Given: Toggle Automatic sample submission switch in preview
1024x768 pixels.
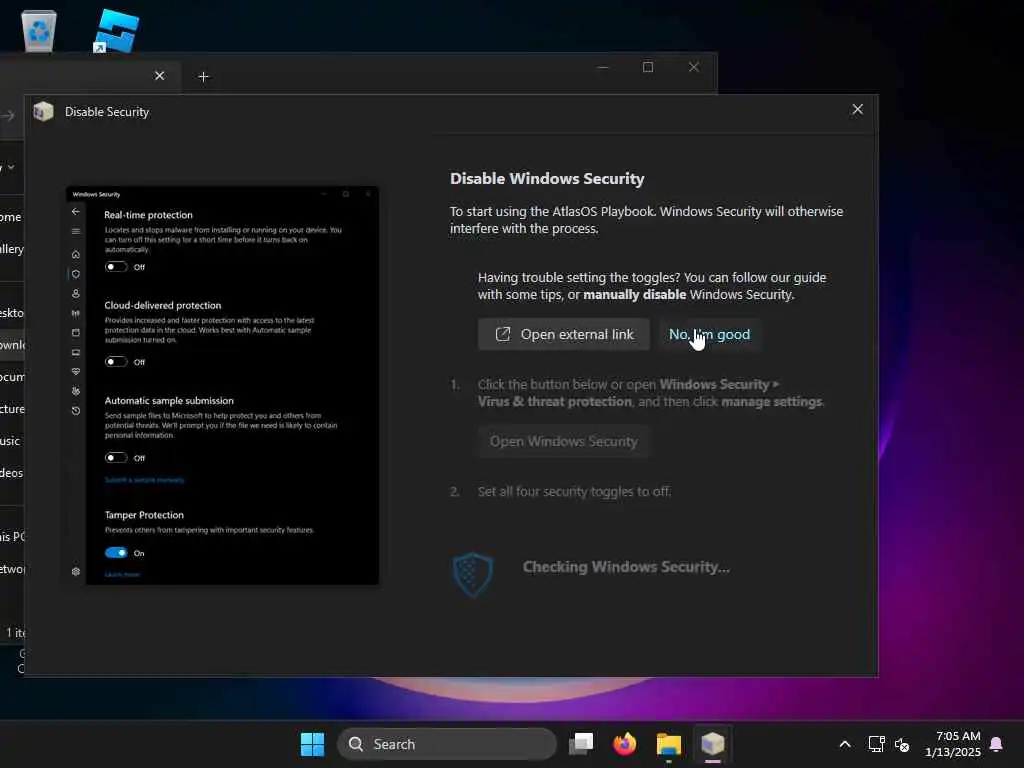Looking at the screenshot, I should tap(116, 458).
